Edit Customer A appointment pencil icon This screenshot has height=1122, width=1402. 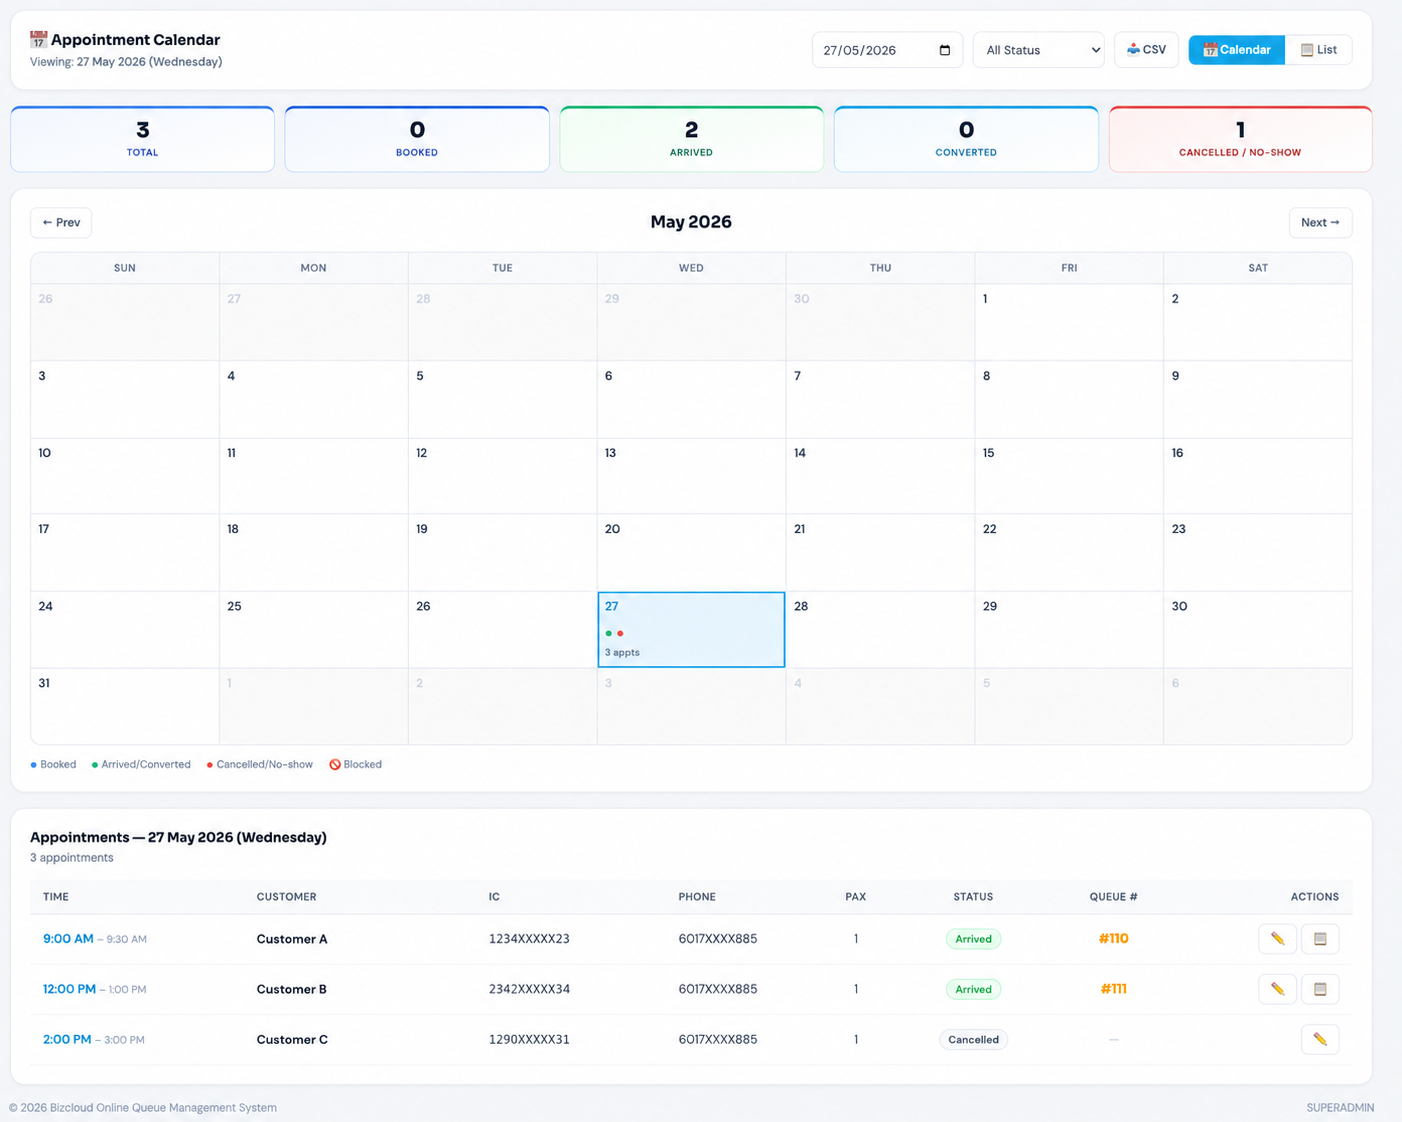[1277, 938]
